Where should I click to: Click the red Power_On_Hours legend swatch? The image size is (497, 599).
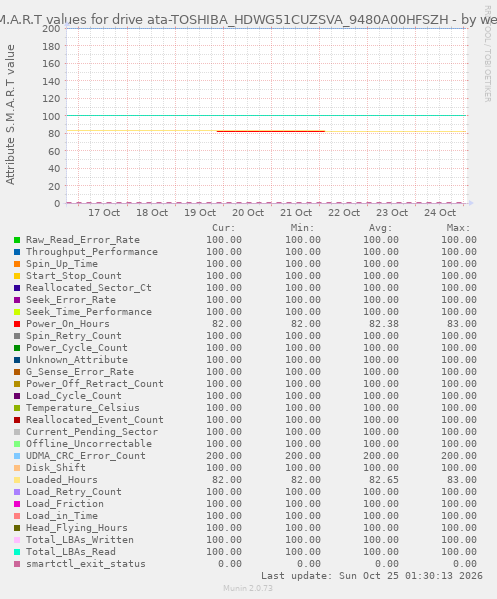point(17,324)
